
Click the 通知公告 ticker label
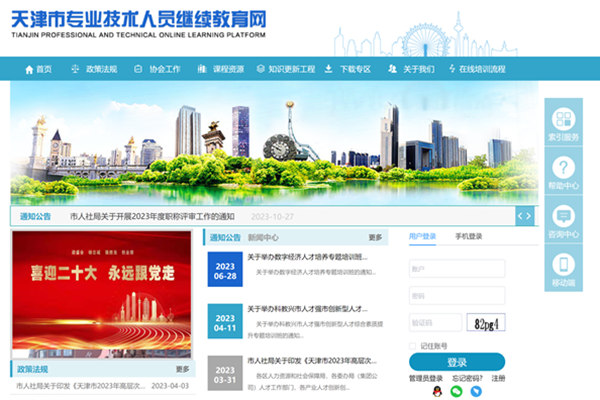(35, 217)
